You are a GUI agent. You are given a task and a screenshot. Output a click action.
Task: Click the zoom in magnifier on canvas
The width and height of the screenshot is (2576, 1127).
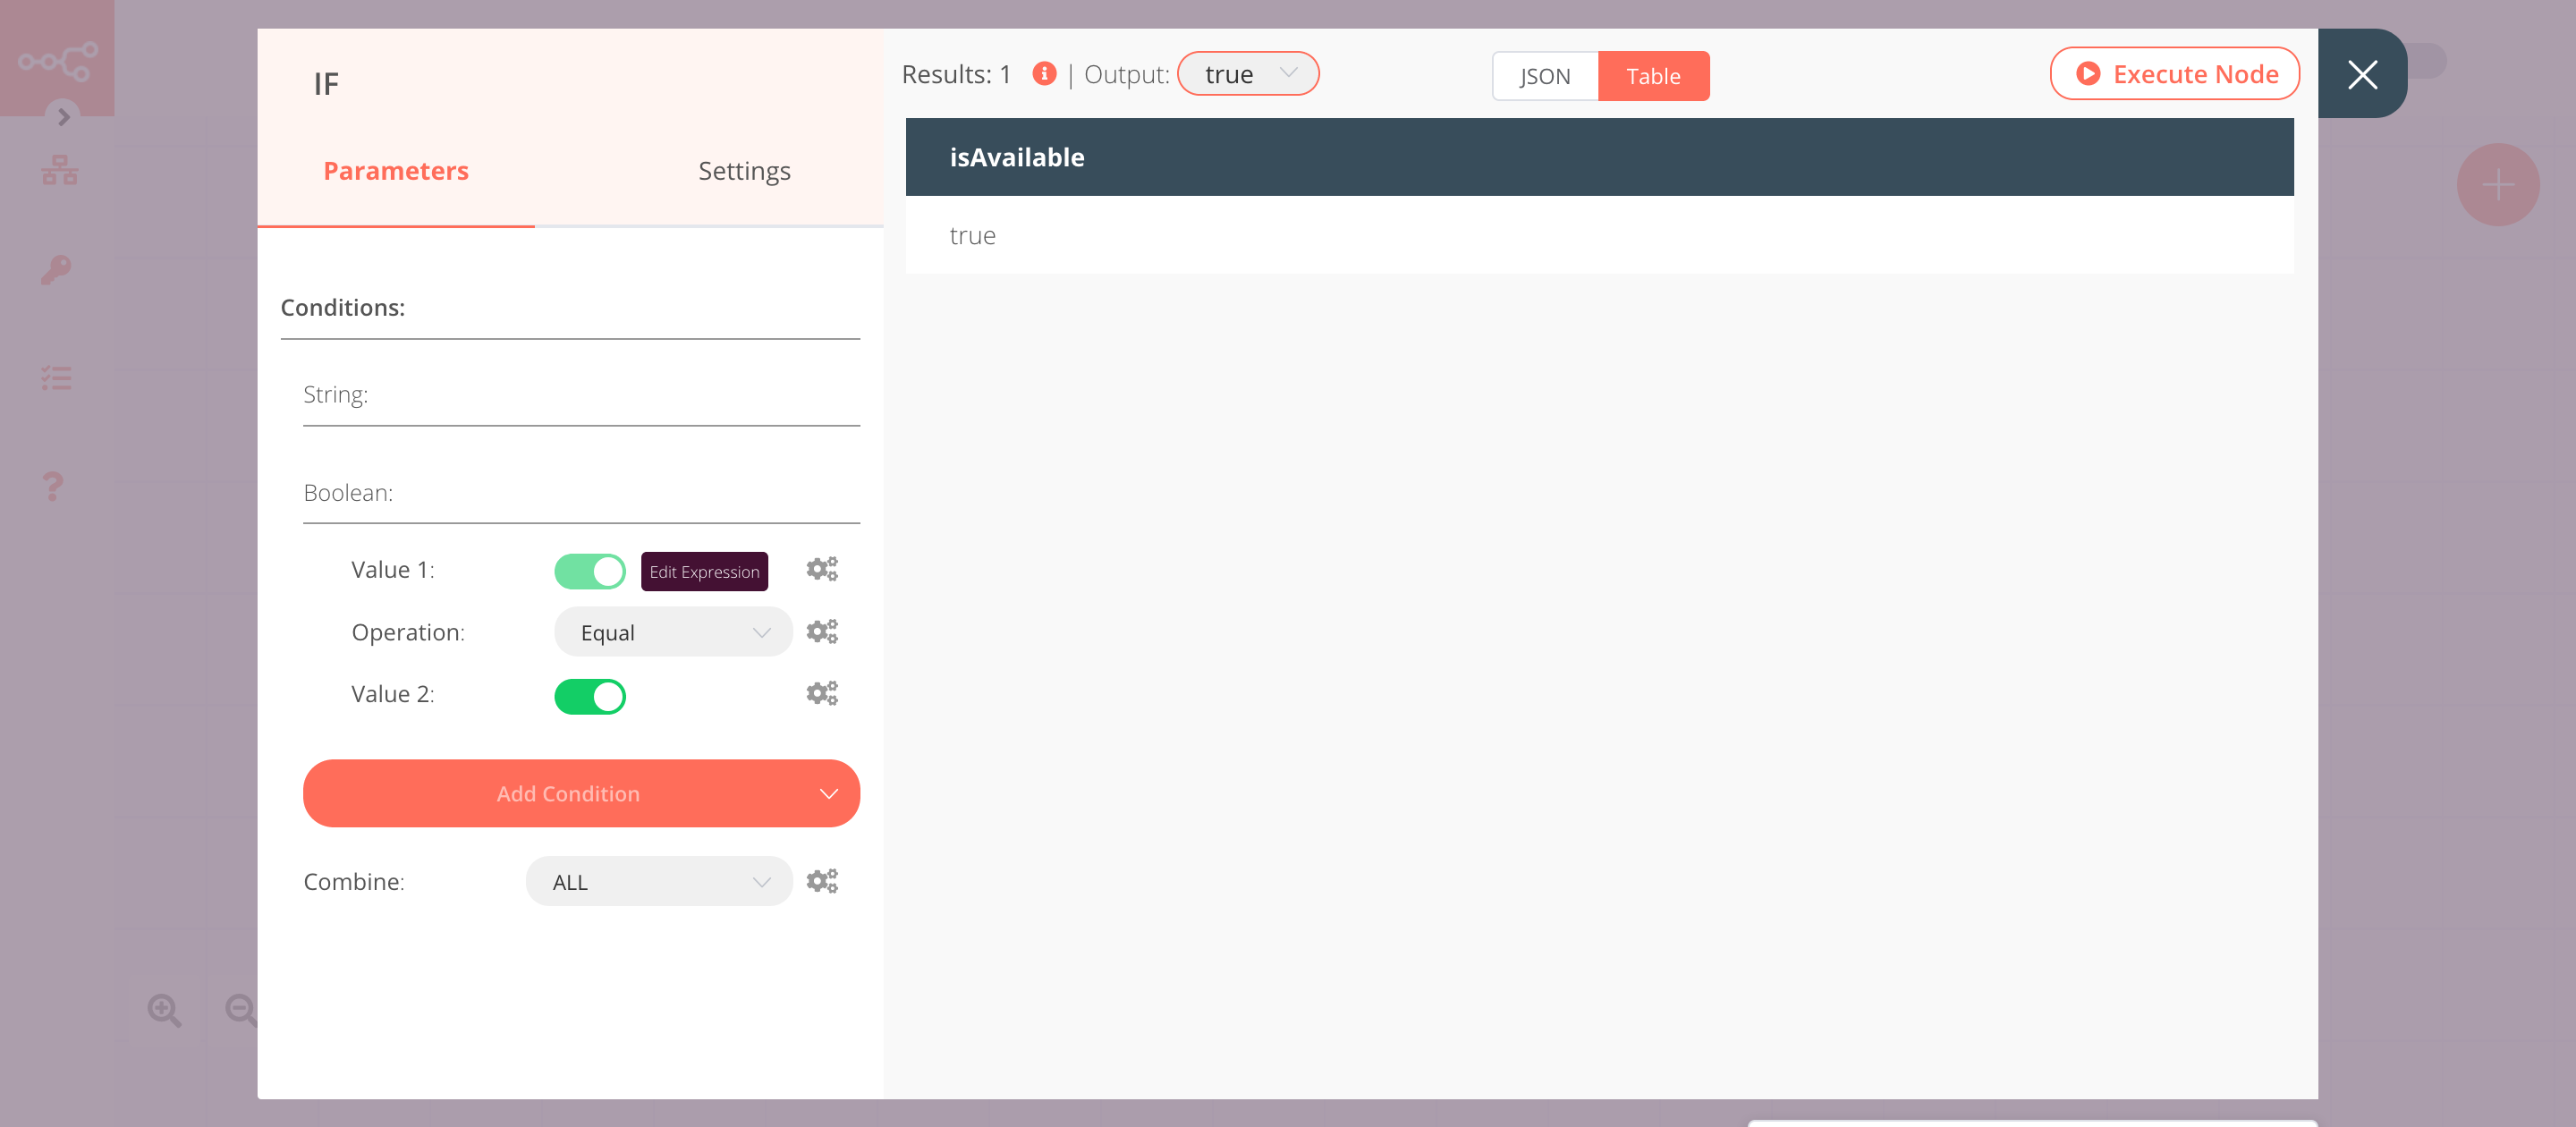(165, 1010)
